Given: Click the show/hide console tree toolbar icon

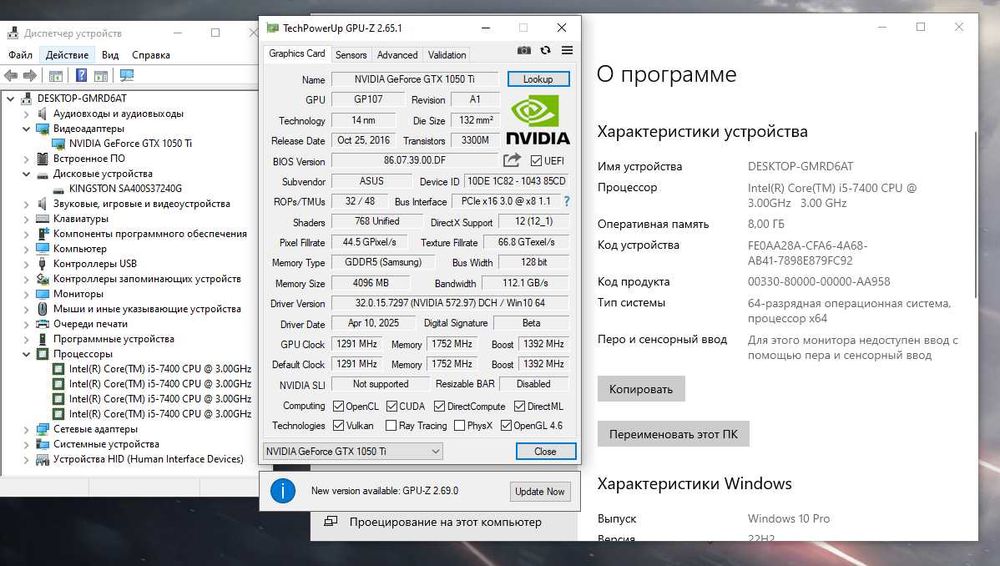Looking at the screenshot, I should (55, 76).
